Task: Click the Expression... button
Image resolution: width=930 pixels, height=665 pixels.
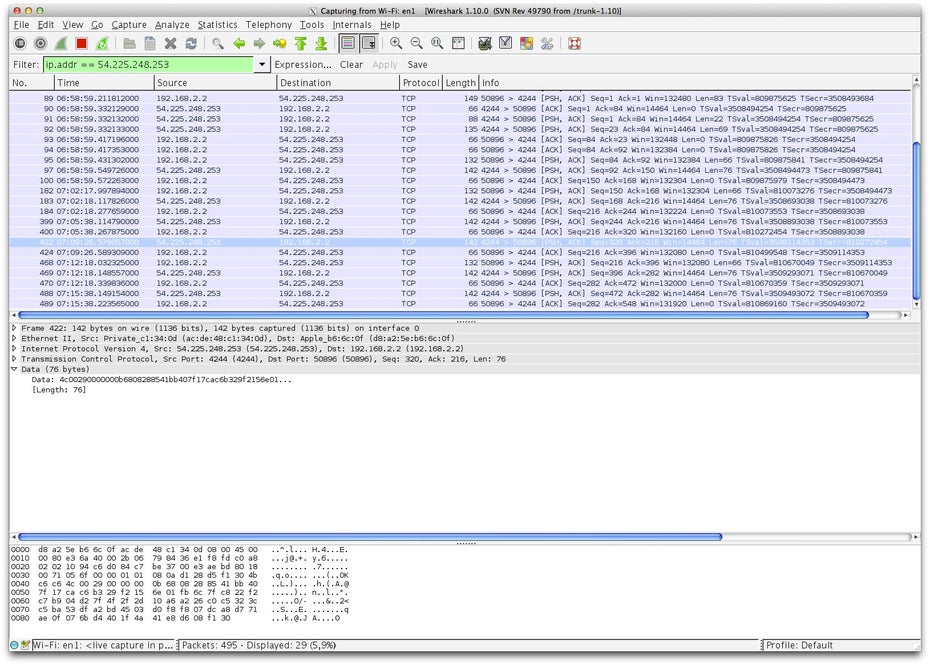Action: click(302, 64)
